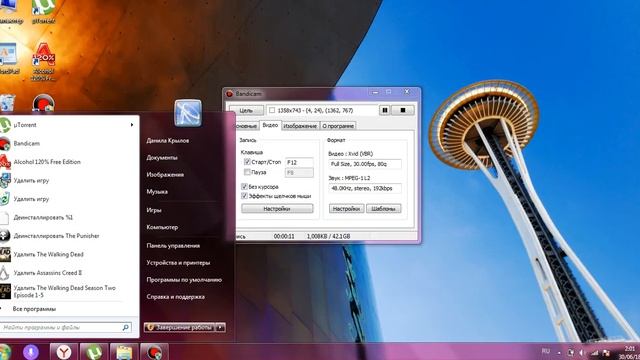Click the 'Full Size, 30.00fps, 80q' field
This screenshot has height=360, width=640.
[x=365, y=164]
